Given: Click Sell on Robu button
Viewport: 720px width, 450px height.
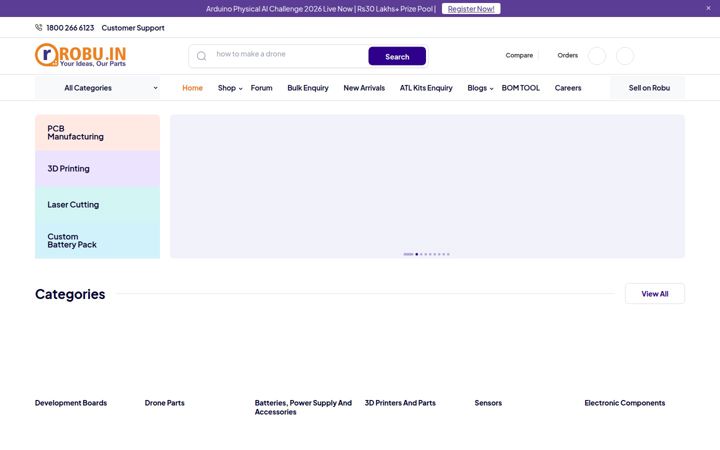Looking at the screenshot, I should [647, 88].
